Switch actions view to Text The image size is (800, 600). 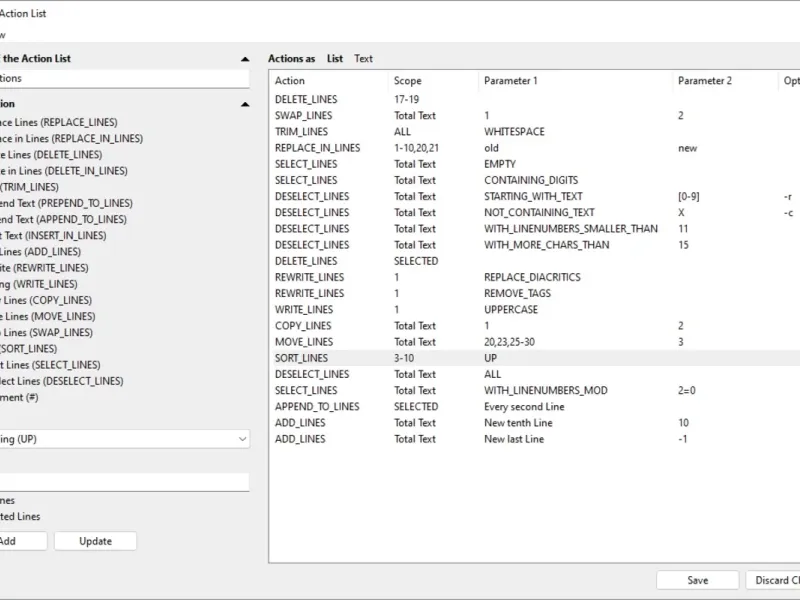[363, 59]
